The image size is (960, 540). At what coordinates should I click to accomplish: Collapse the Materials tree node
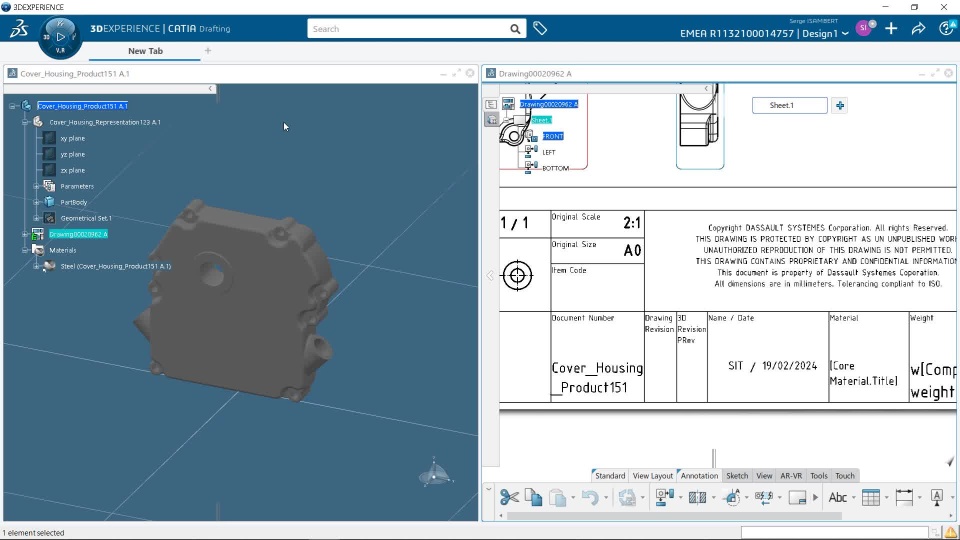pos(25,250)
